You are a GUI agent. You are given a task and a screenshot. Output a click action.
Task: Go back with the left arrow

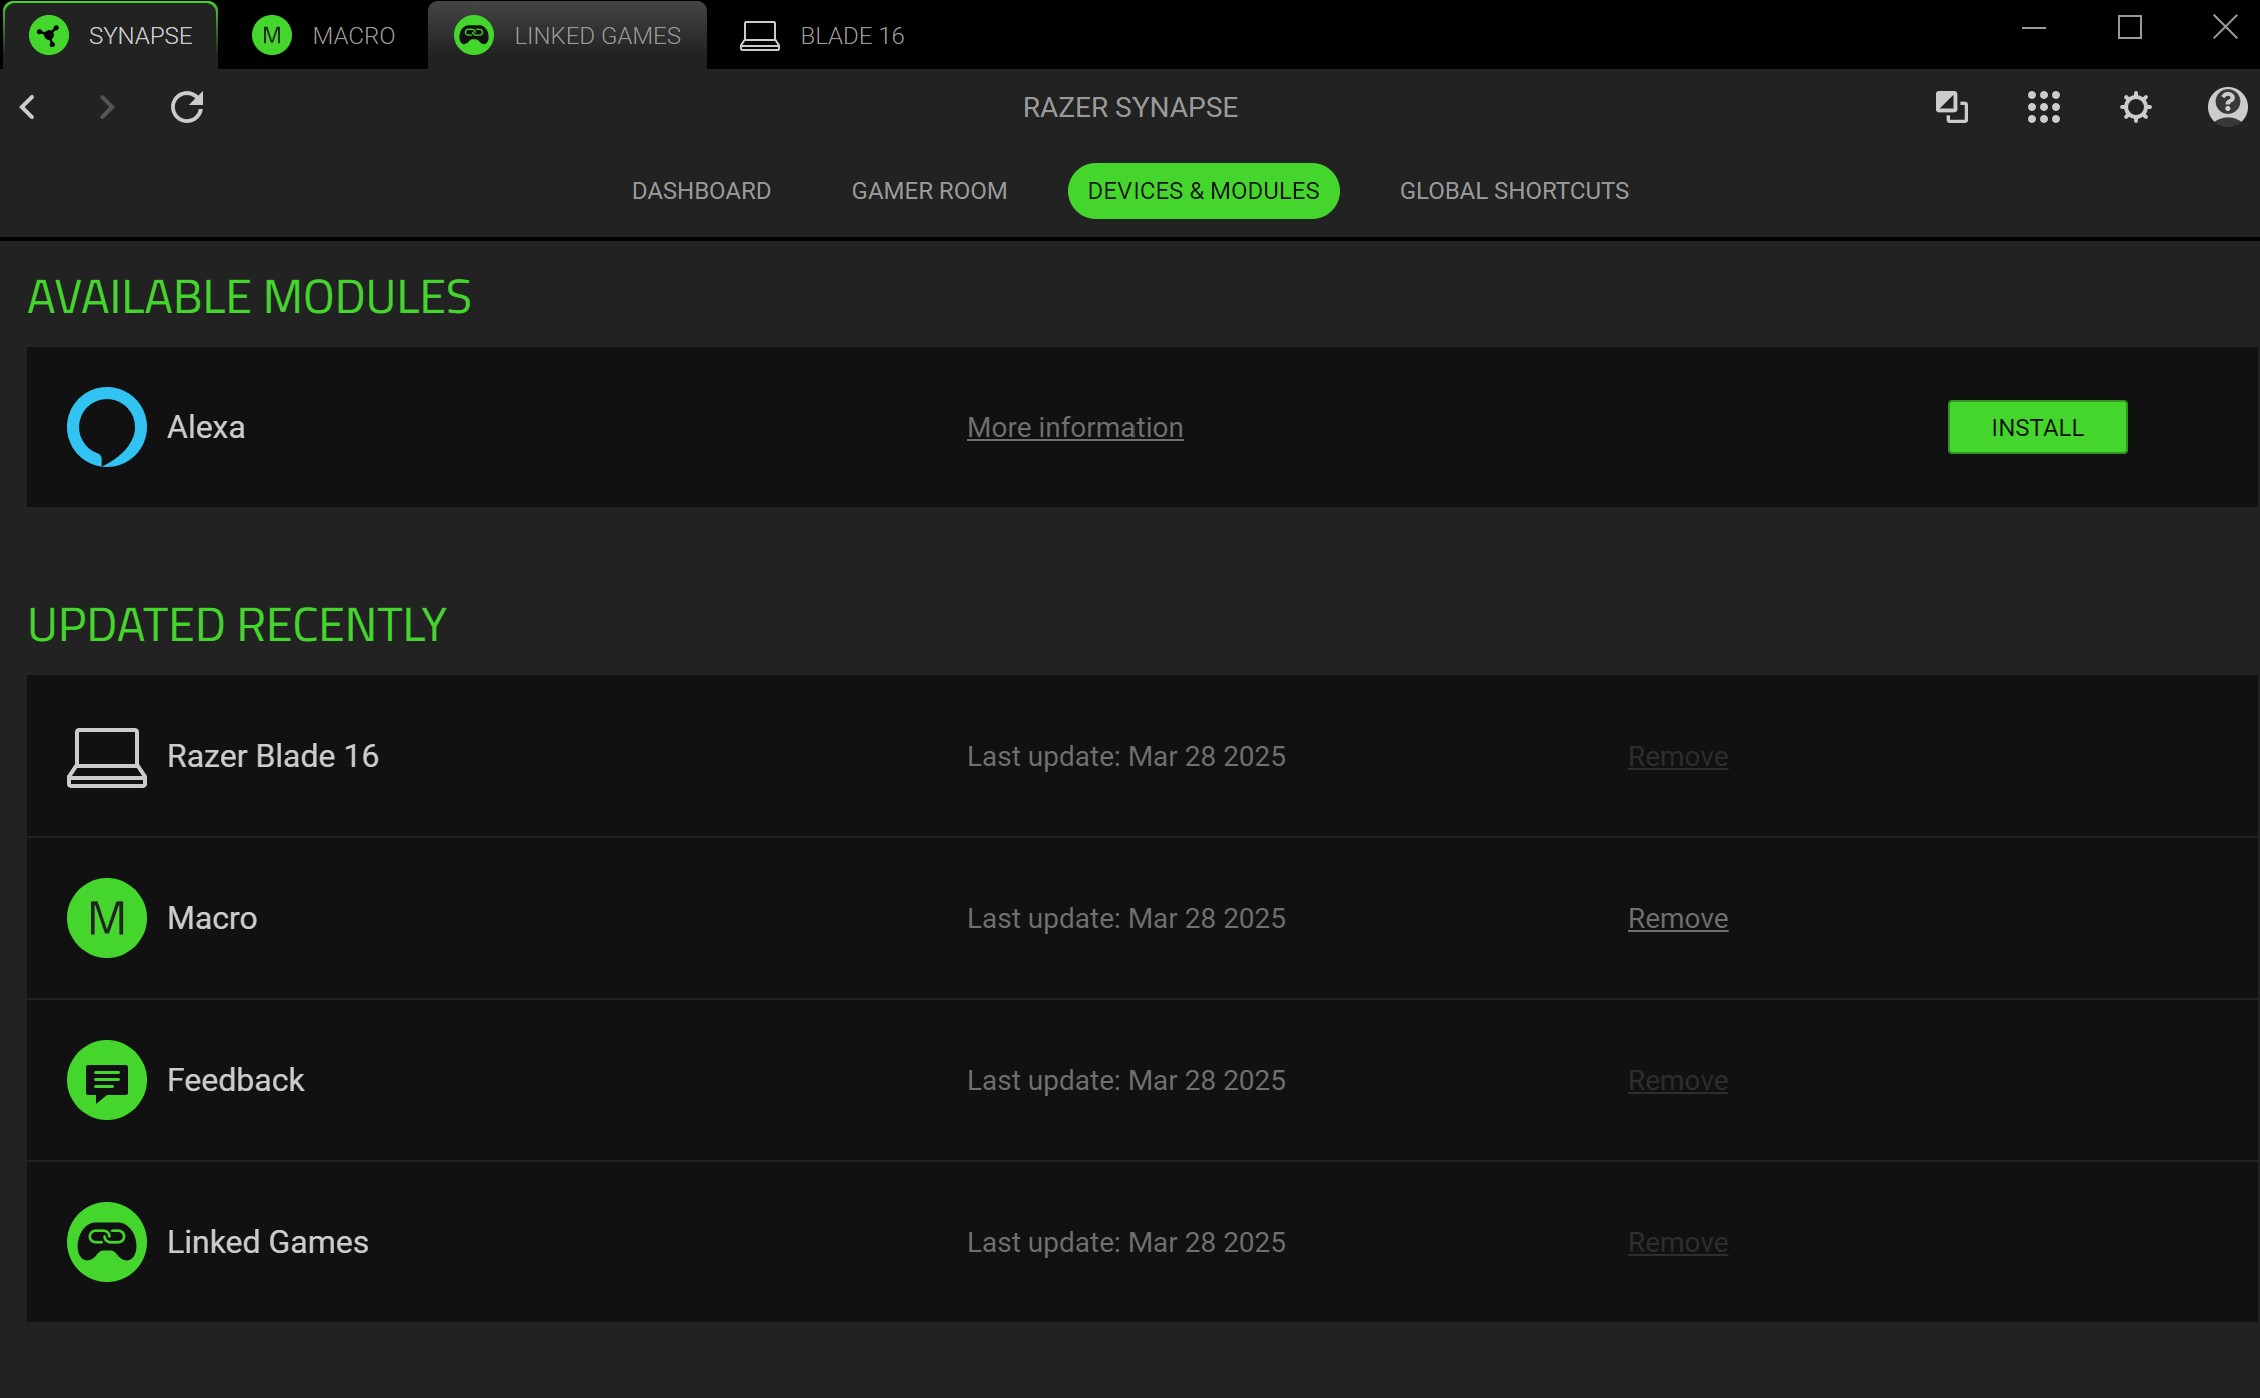pos(28,107)
